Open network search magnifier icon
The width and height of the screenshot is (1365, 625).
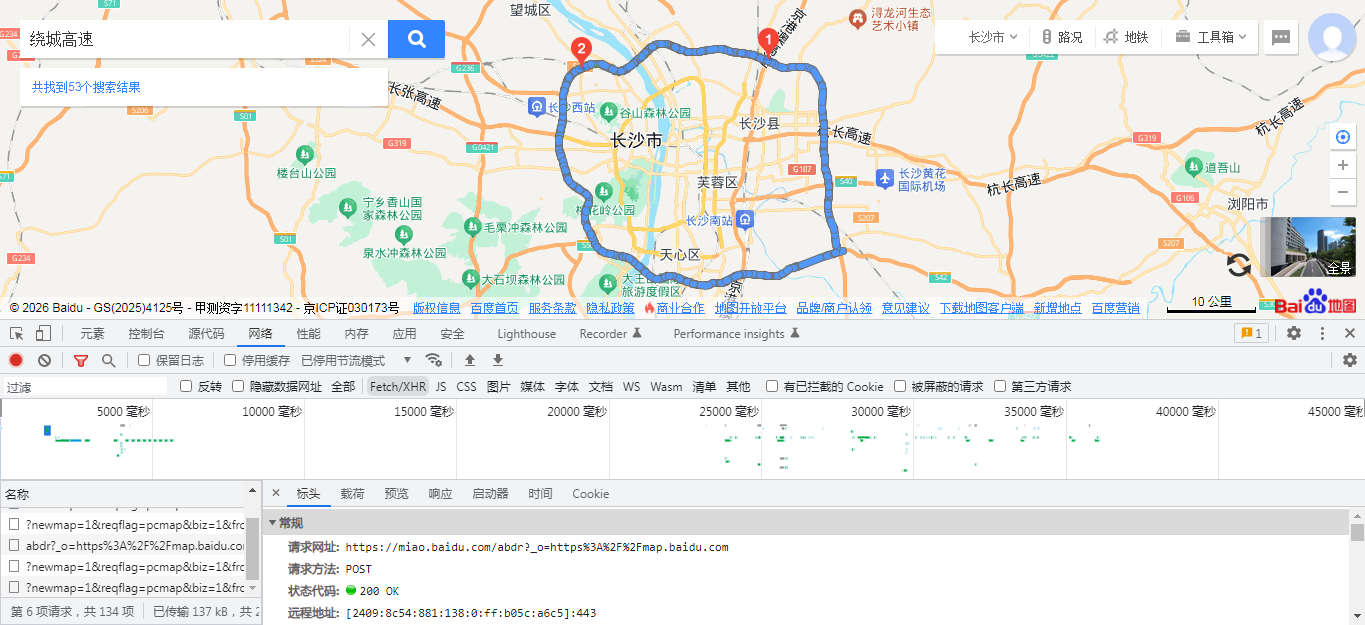point(108,360)
